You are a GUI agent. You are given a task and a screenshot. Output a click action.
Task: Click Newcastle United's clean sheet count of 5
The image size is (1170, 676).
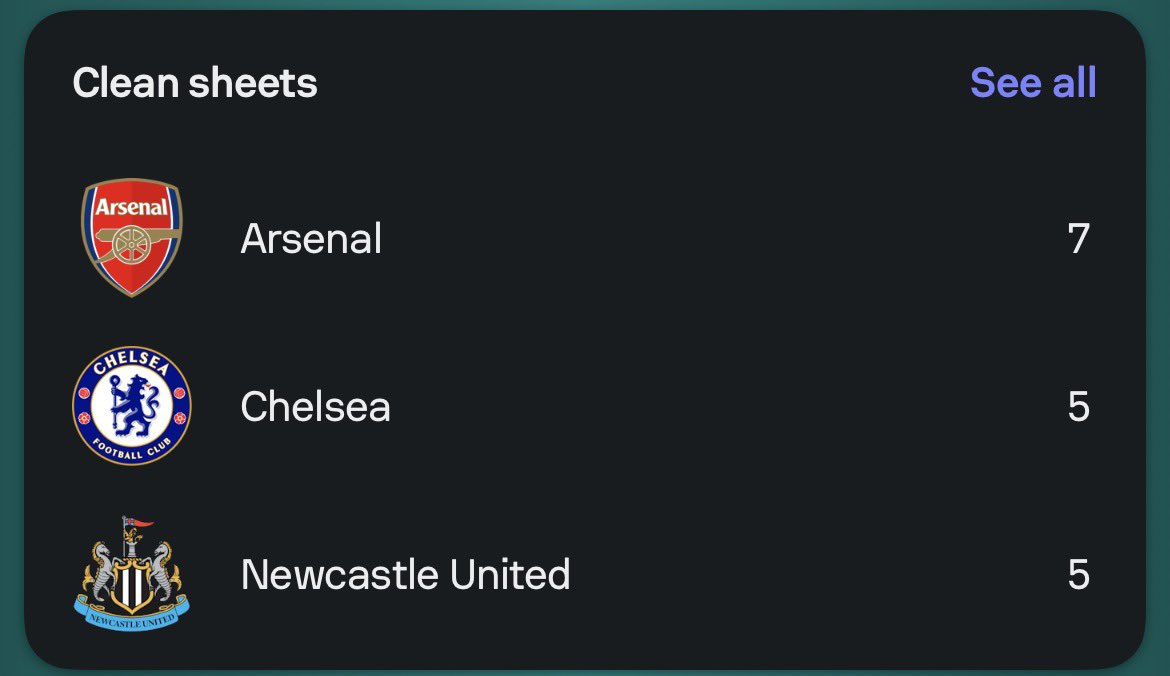pyautogui.click(x=1079, y=575)
